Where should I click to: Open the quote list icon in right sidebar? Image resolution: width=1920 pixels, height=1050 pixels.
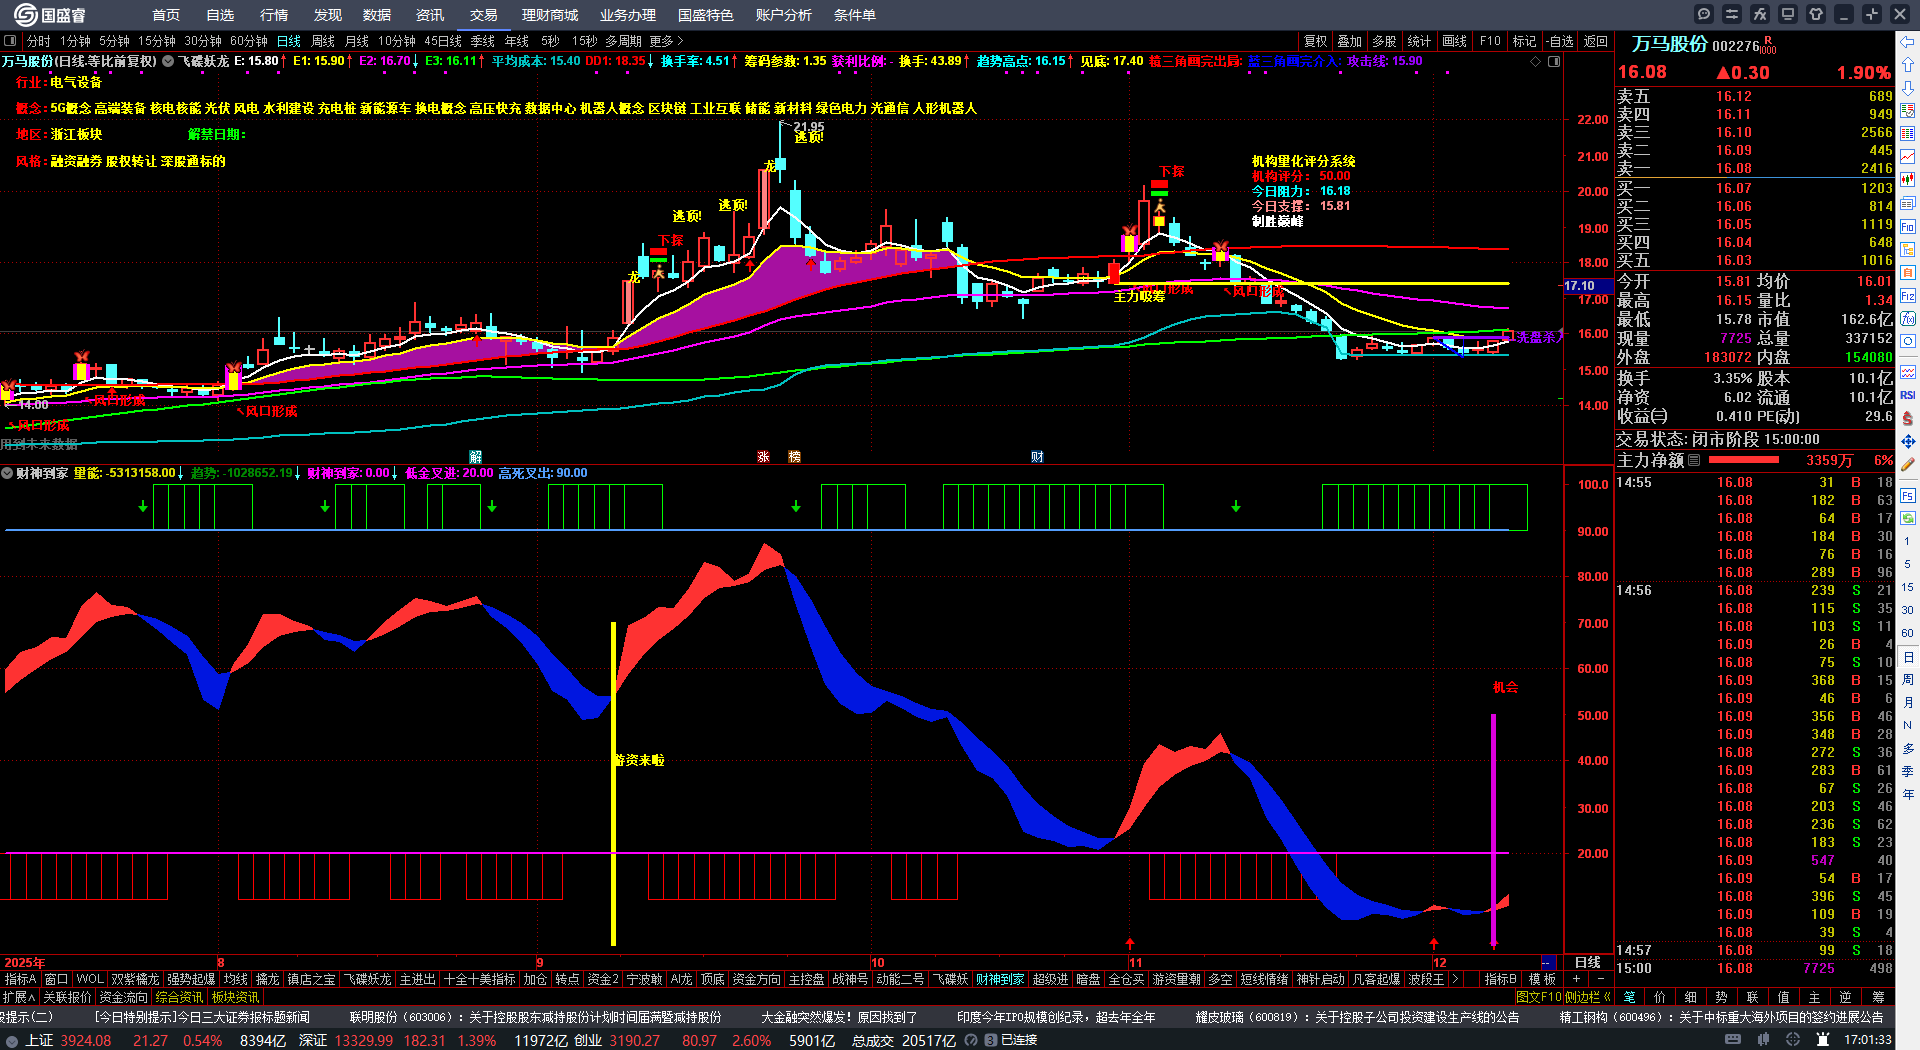tap(1908, 111)
